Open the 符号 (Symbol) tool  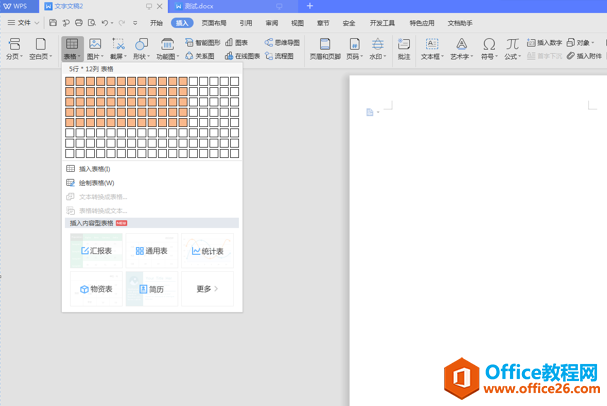[x=489, y=49]
